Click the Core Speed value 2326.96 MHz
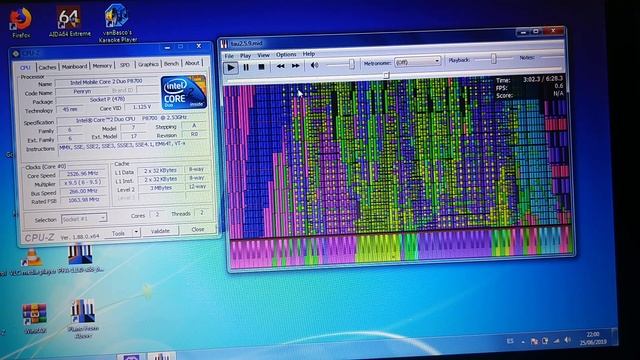This screenshot has width=640, height=360. click(x=82, y=174)
